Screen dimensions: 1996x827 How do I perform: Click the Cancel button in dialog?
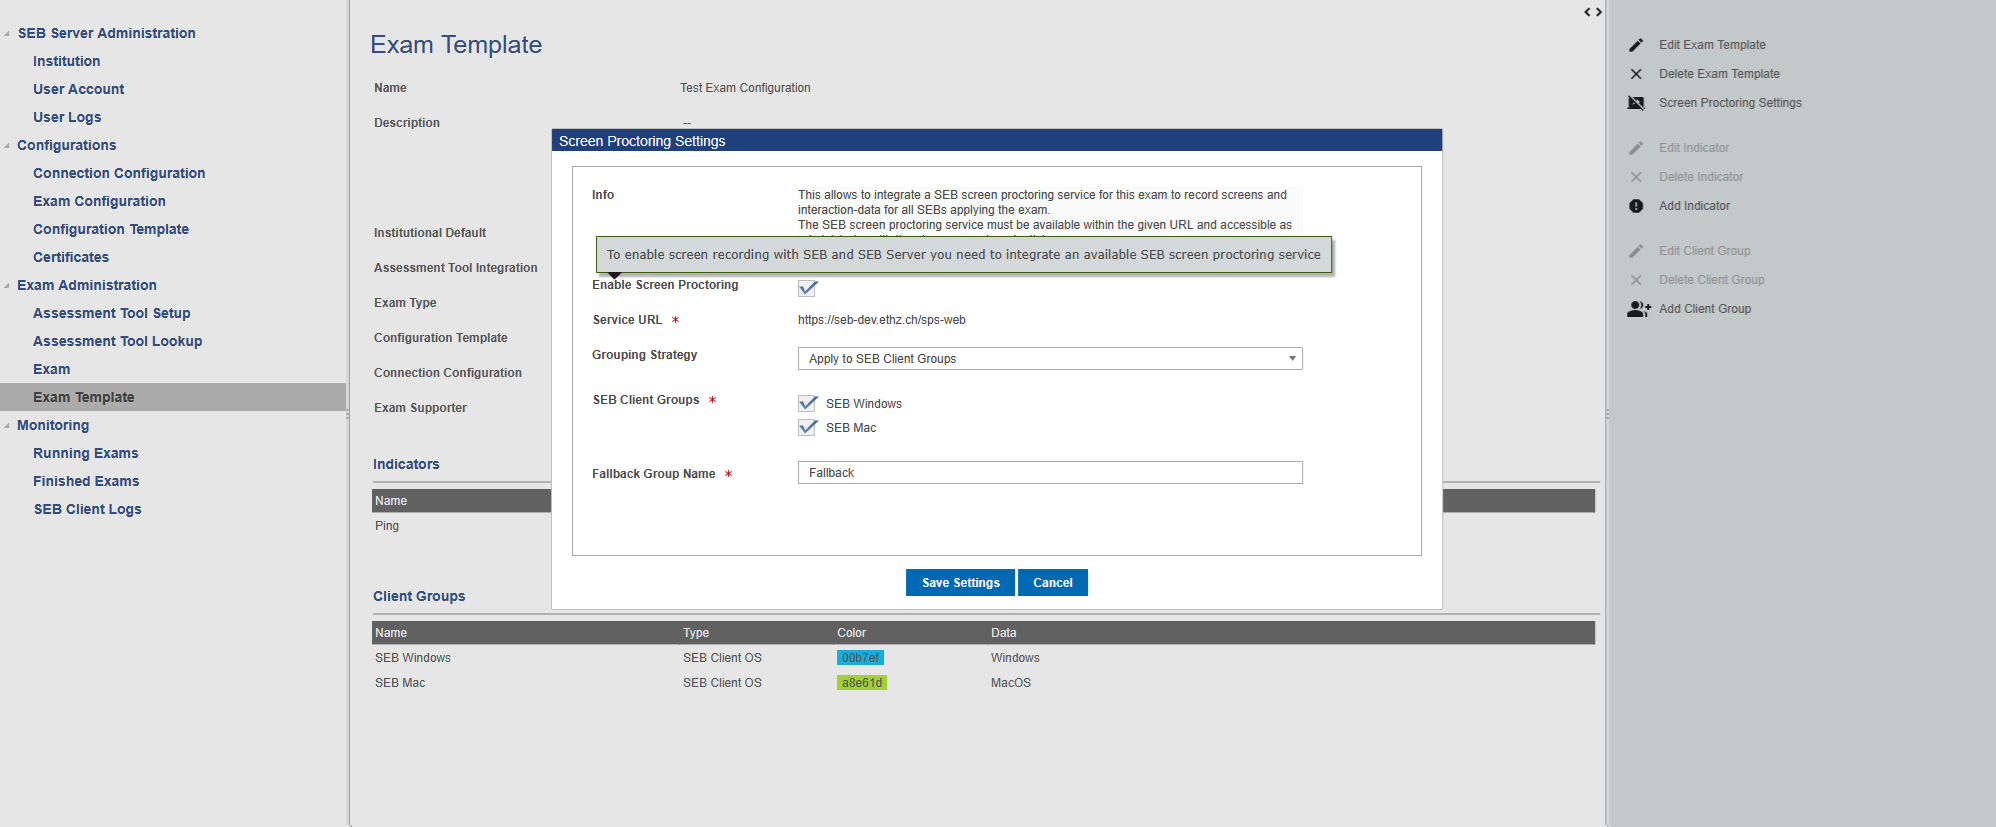click(x=1053, y=583)
